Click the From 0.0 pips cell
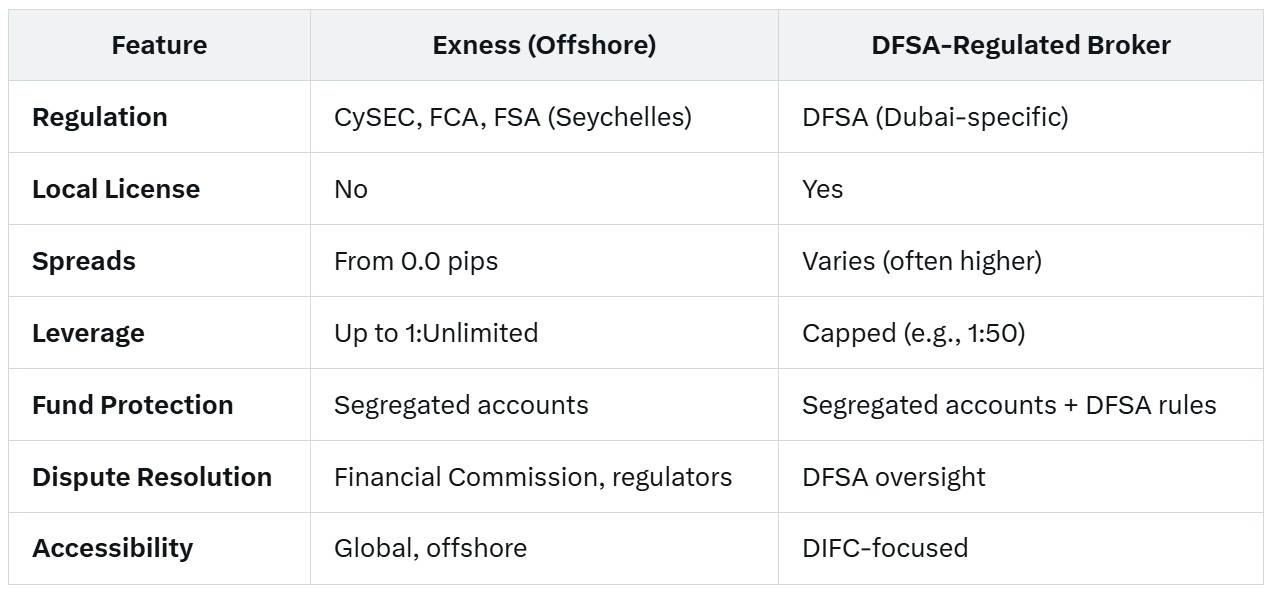The width and height of the screenshot is (1273, 595). 416,261
